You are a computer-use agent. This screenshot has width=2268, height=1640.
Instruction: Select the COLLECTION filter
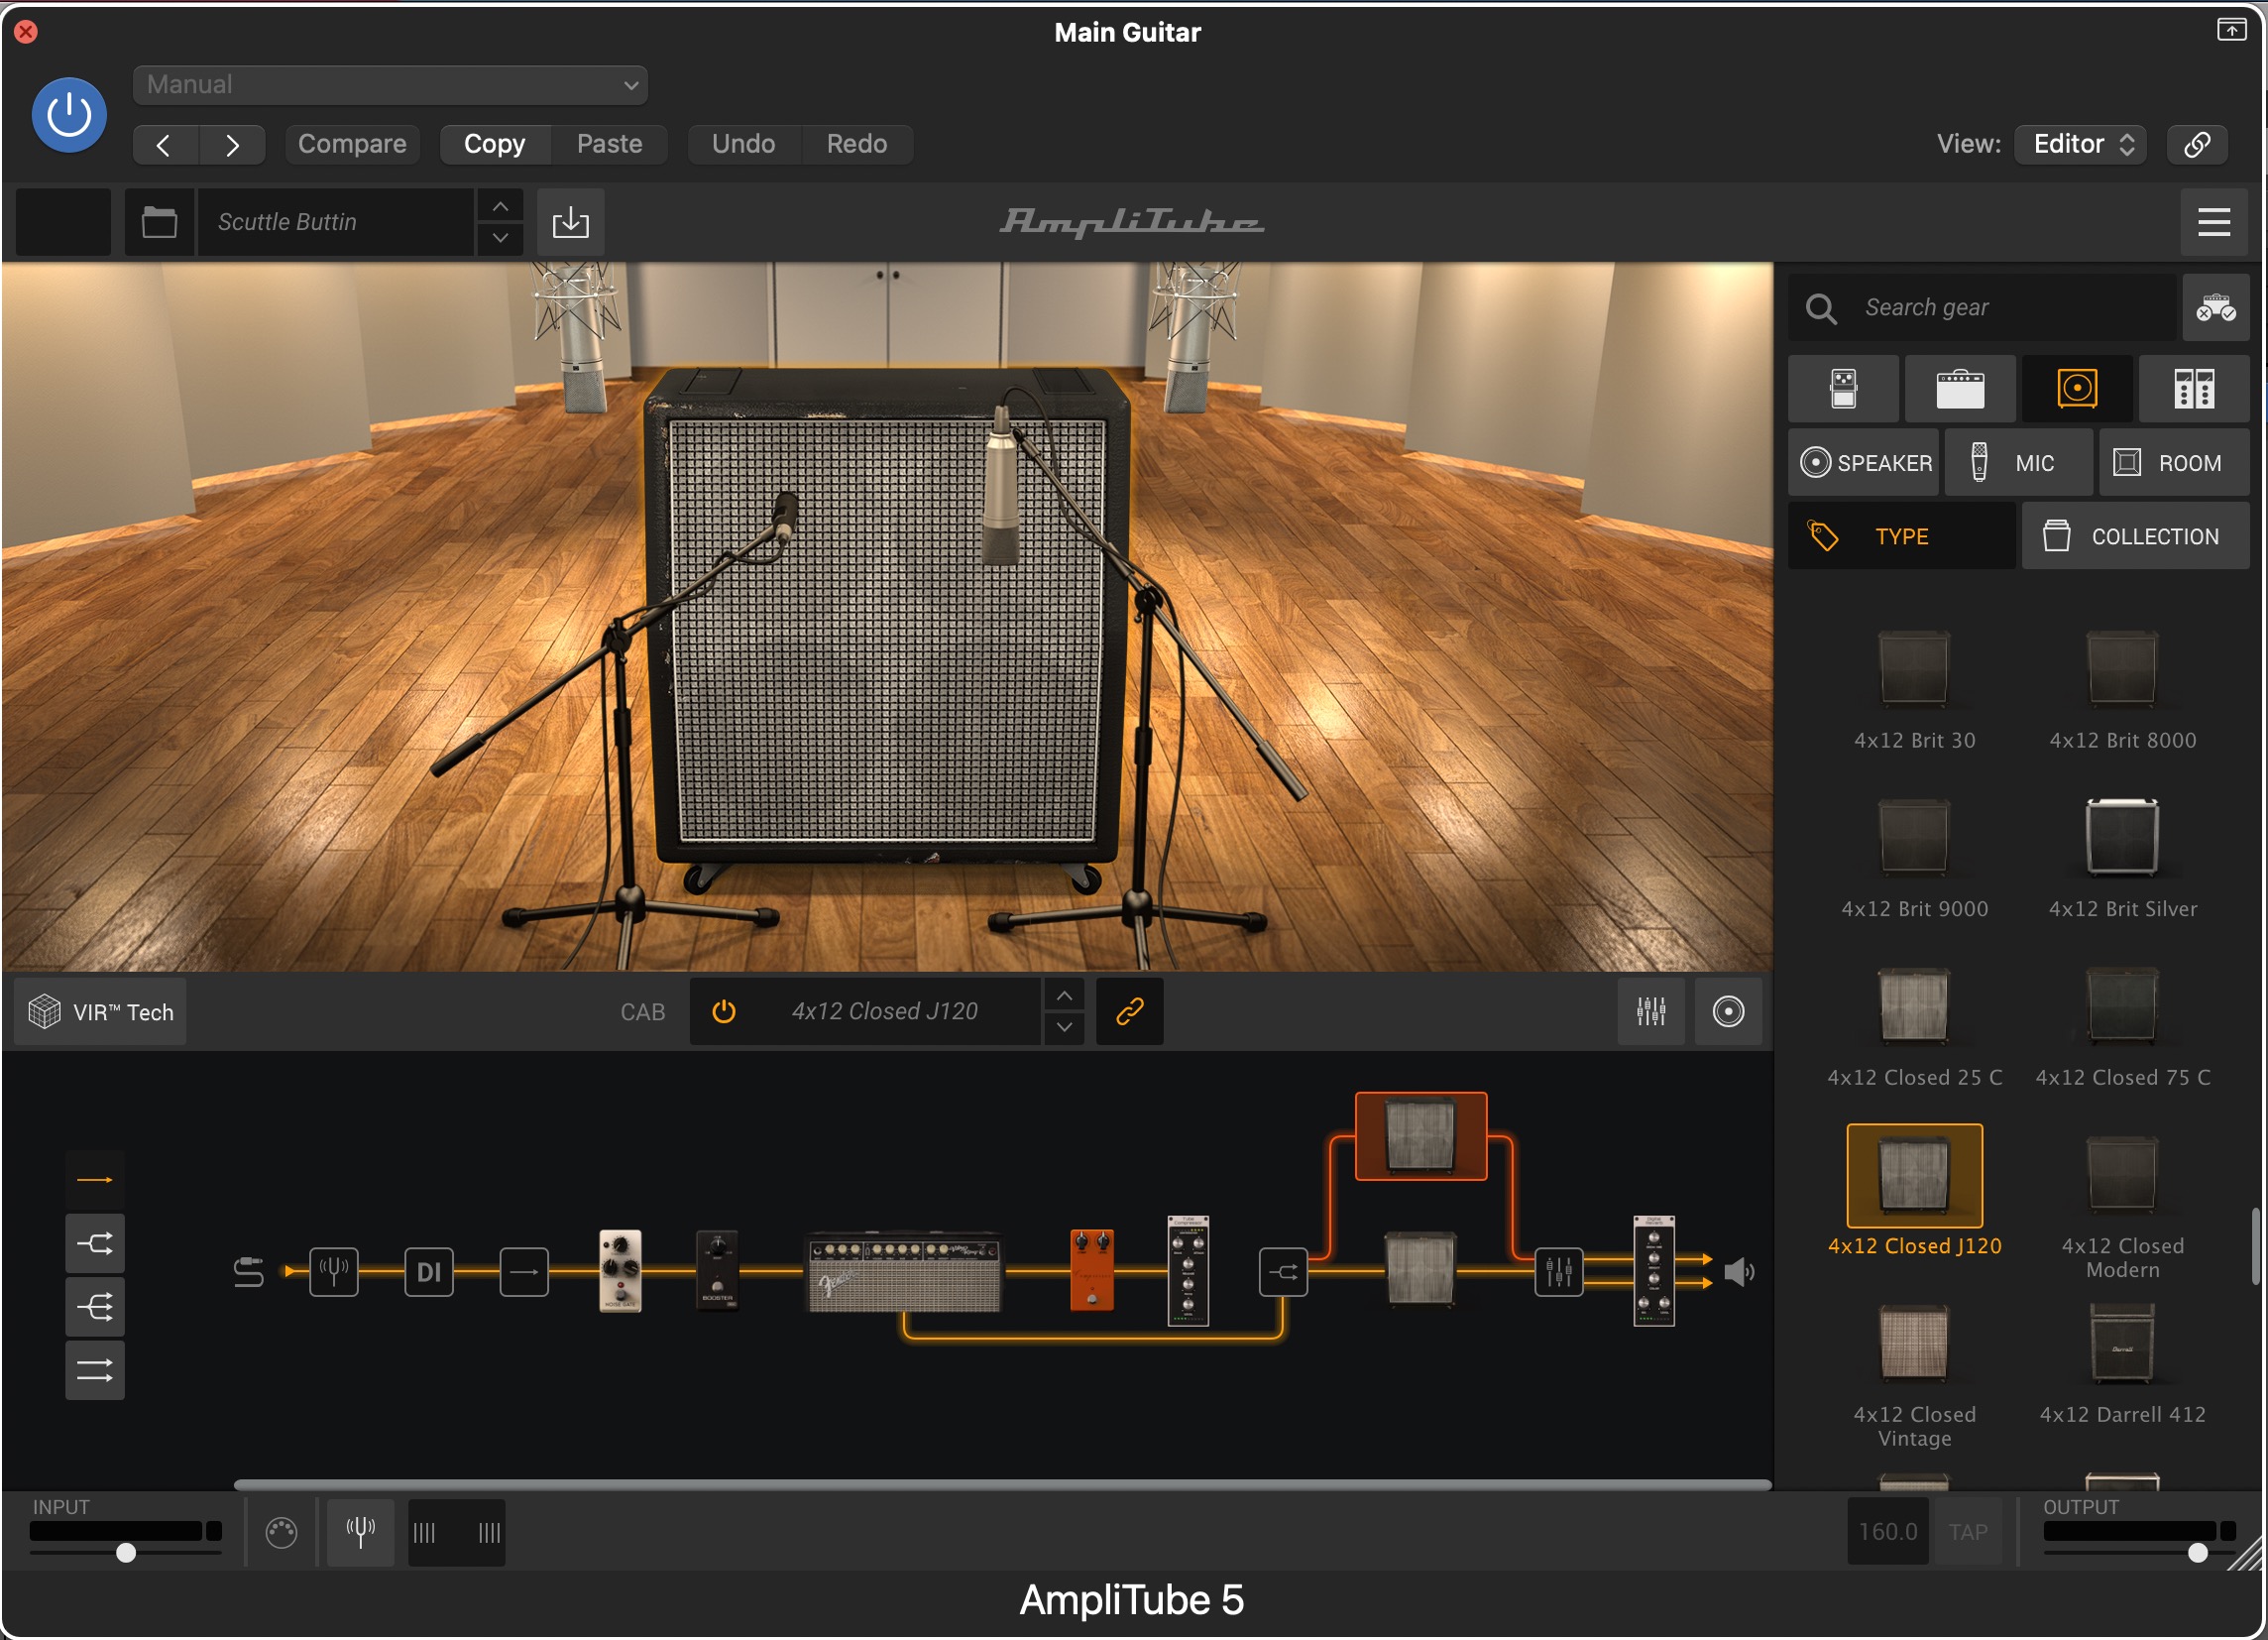tap(2136, 537)
